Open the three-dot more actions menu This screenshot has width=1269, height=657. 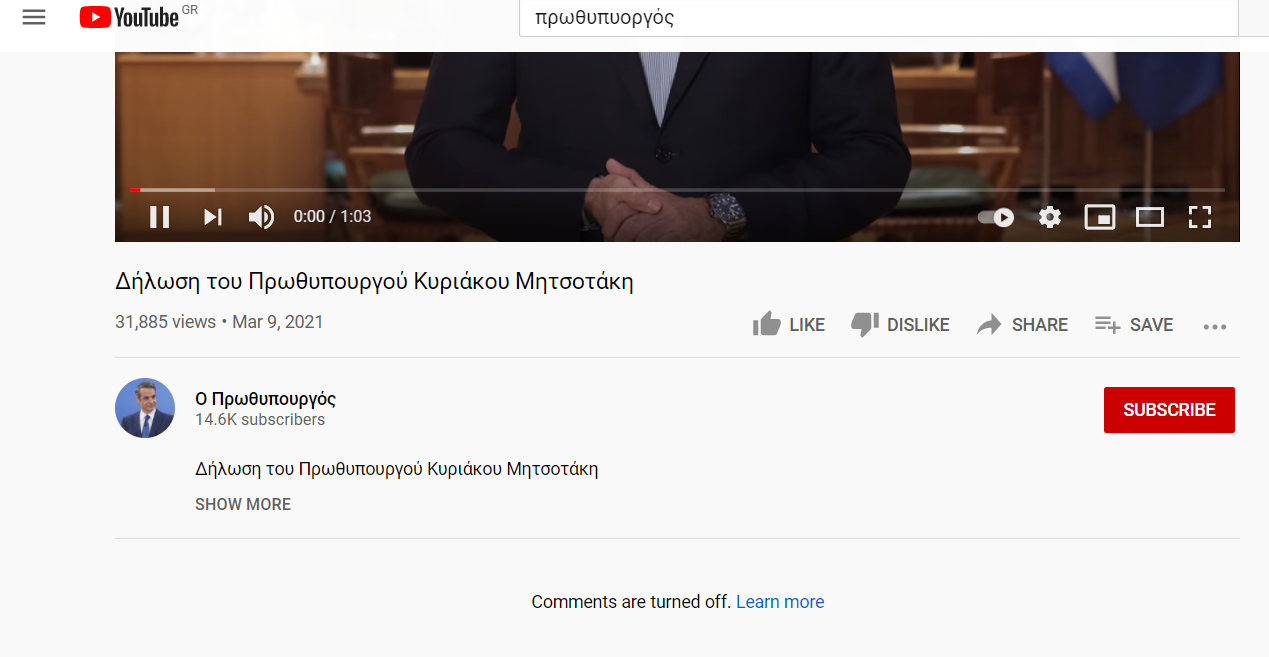[1214, 326]
